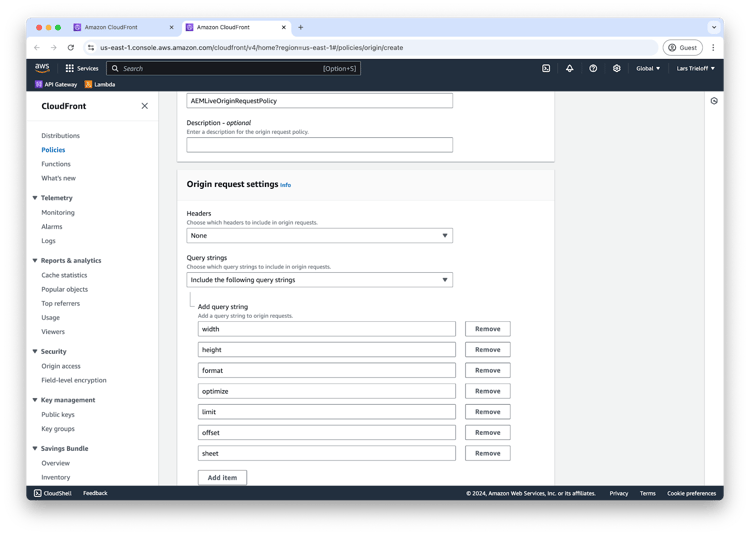Viewport: 750px width, 535px height.
Task: Open the clock panel icon on the right edge
Action: pos(714,101)
